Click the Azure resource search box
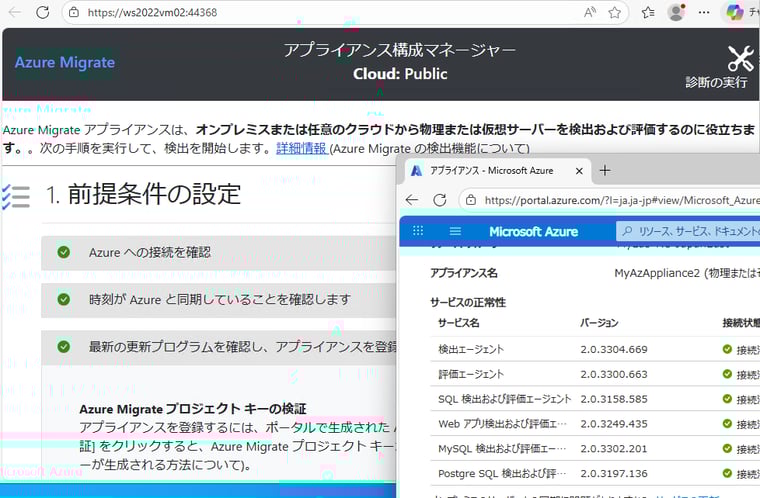 [688, 231]
